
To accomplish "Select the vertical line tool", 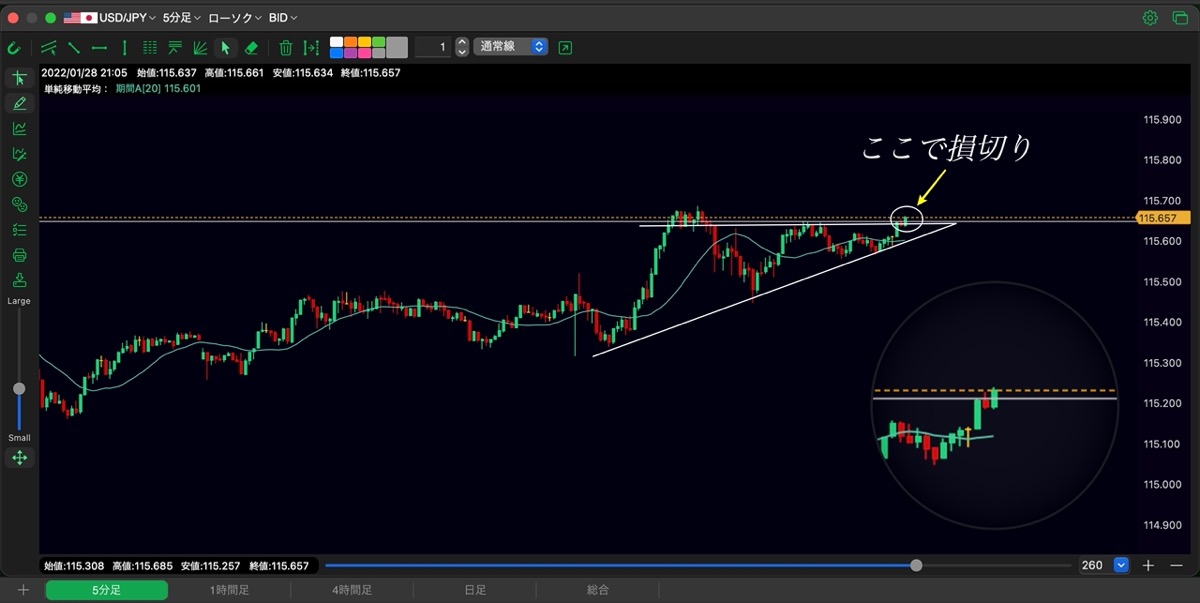I will [x=124, y=47].
